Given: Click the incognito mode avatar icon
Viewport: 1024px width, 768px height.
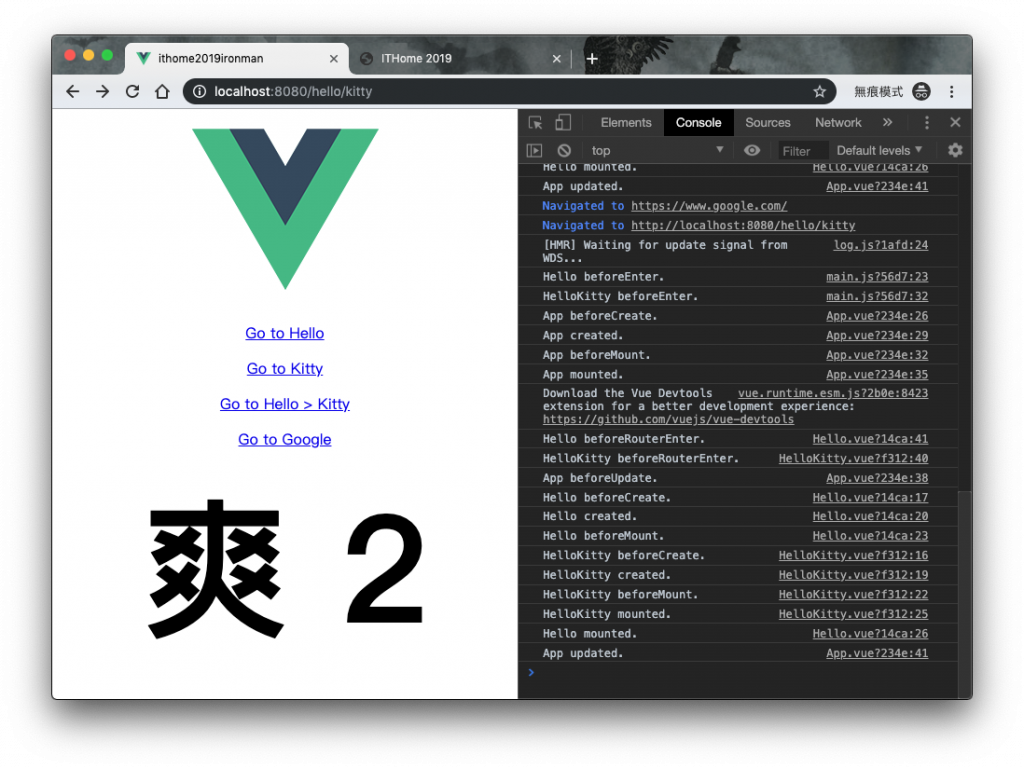Looking at the screenshot, I should (921, 91).
